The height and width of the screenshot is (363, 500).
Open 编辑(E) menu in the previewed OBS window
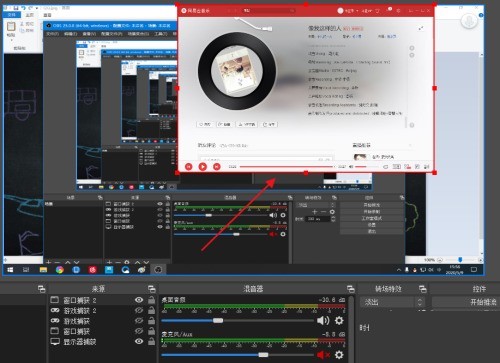tap(71, 34)
